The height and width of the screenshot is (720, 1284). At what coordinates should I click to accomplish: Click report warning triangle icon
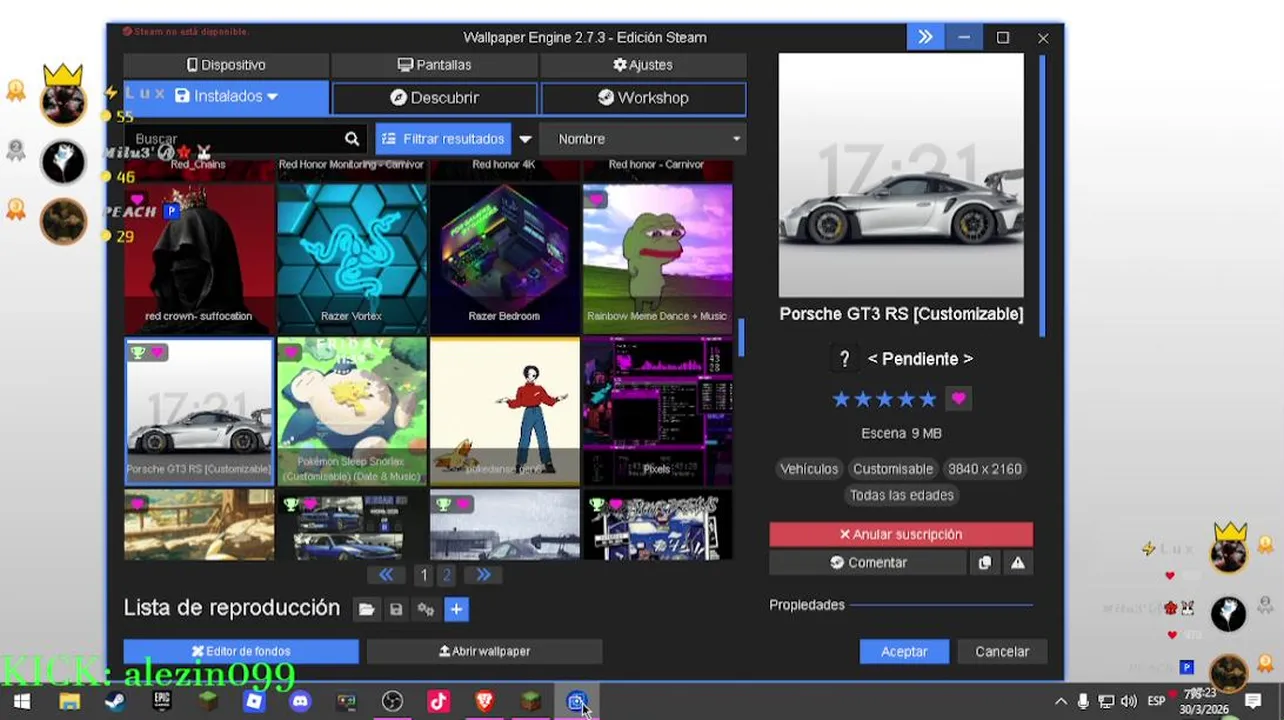click(1018, 563)
